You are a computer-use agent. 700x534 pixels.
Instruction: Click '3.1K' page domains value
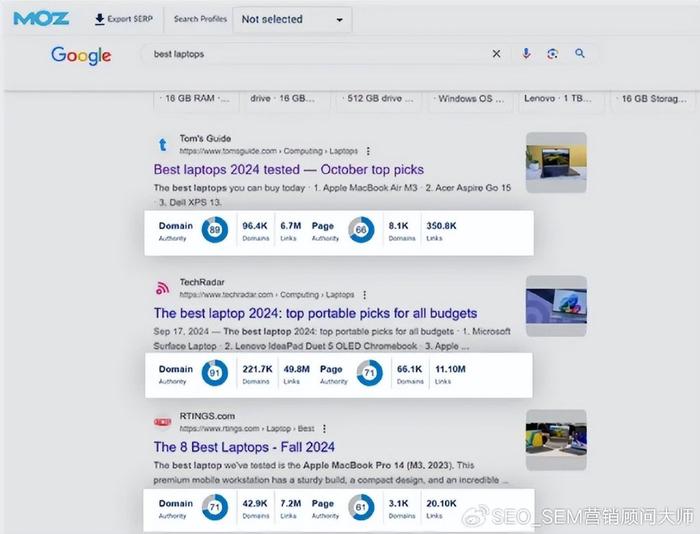(x=398, y=504)
